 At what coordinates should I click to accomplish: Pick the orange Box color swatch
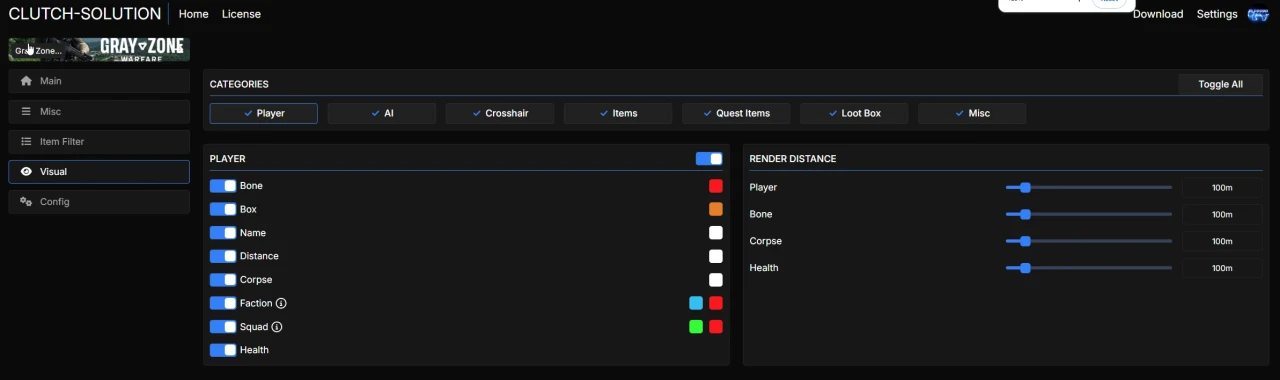[x=716, y=209]
